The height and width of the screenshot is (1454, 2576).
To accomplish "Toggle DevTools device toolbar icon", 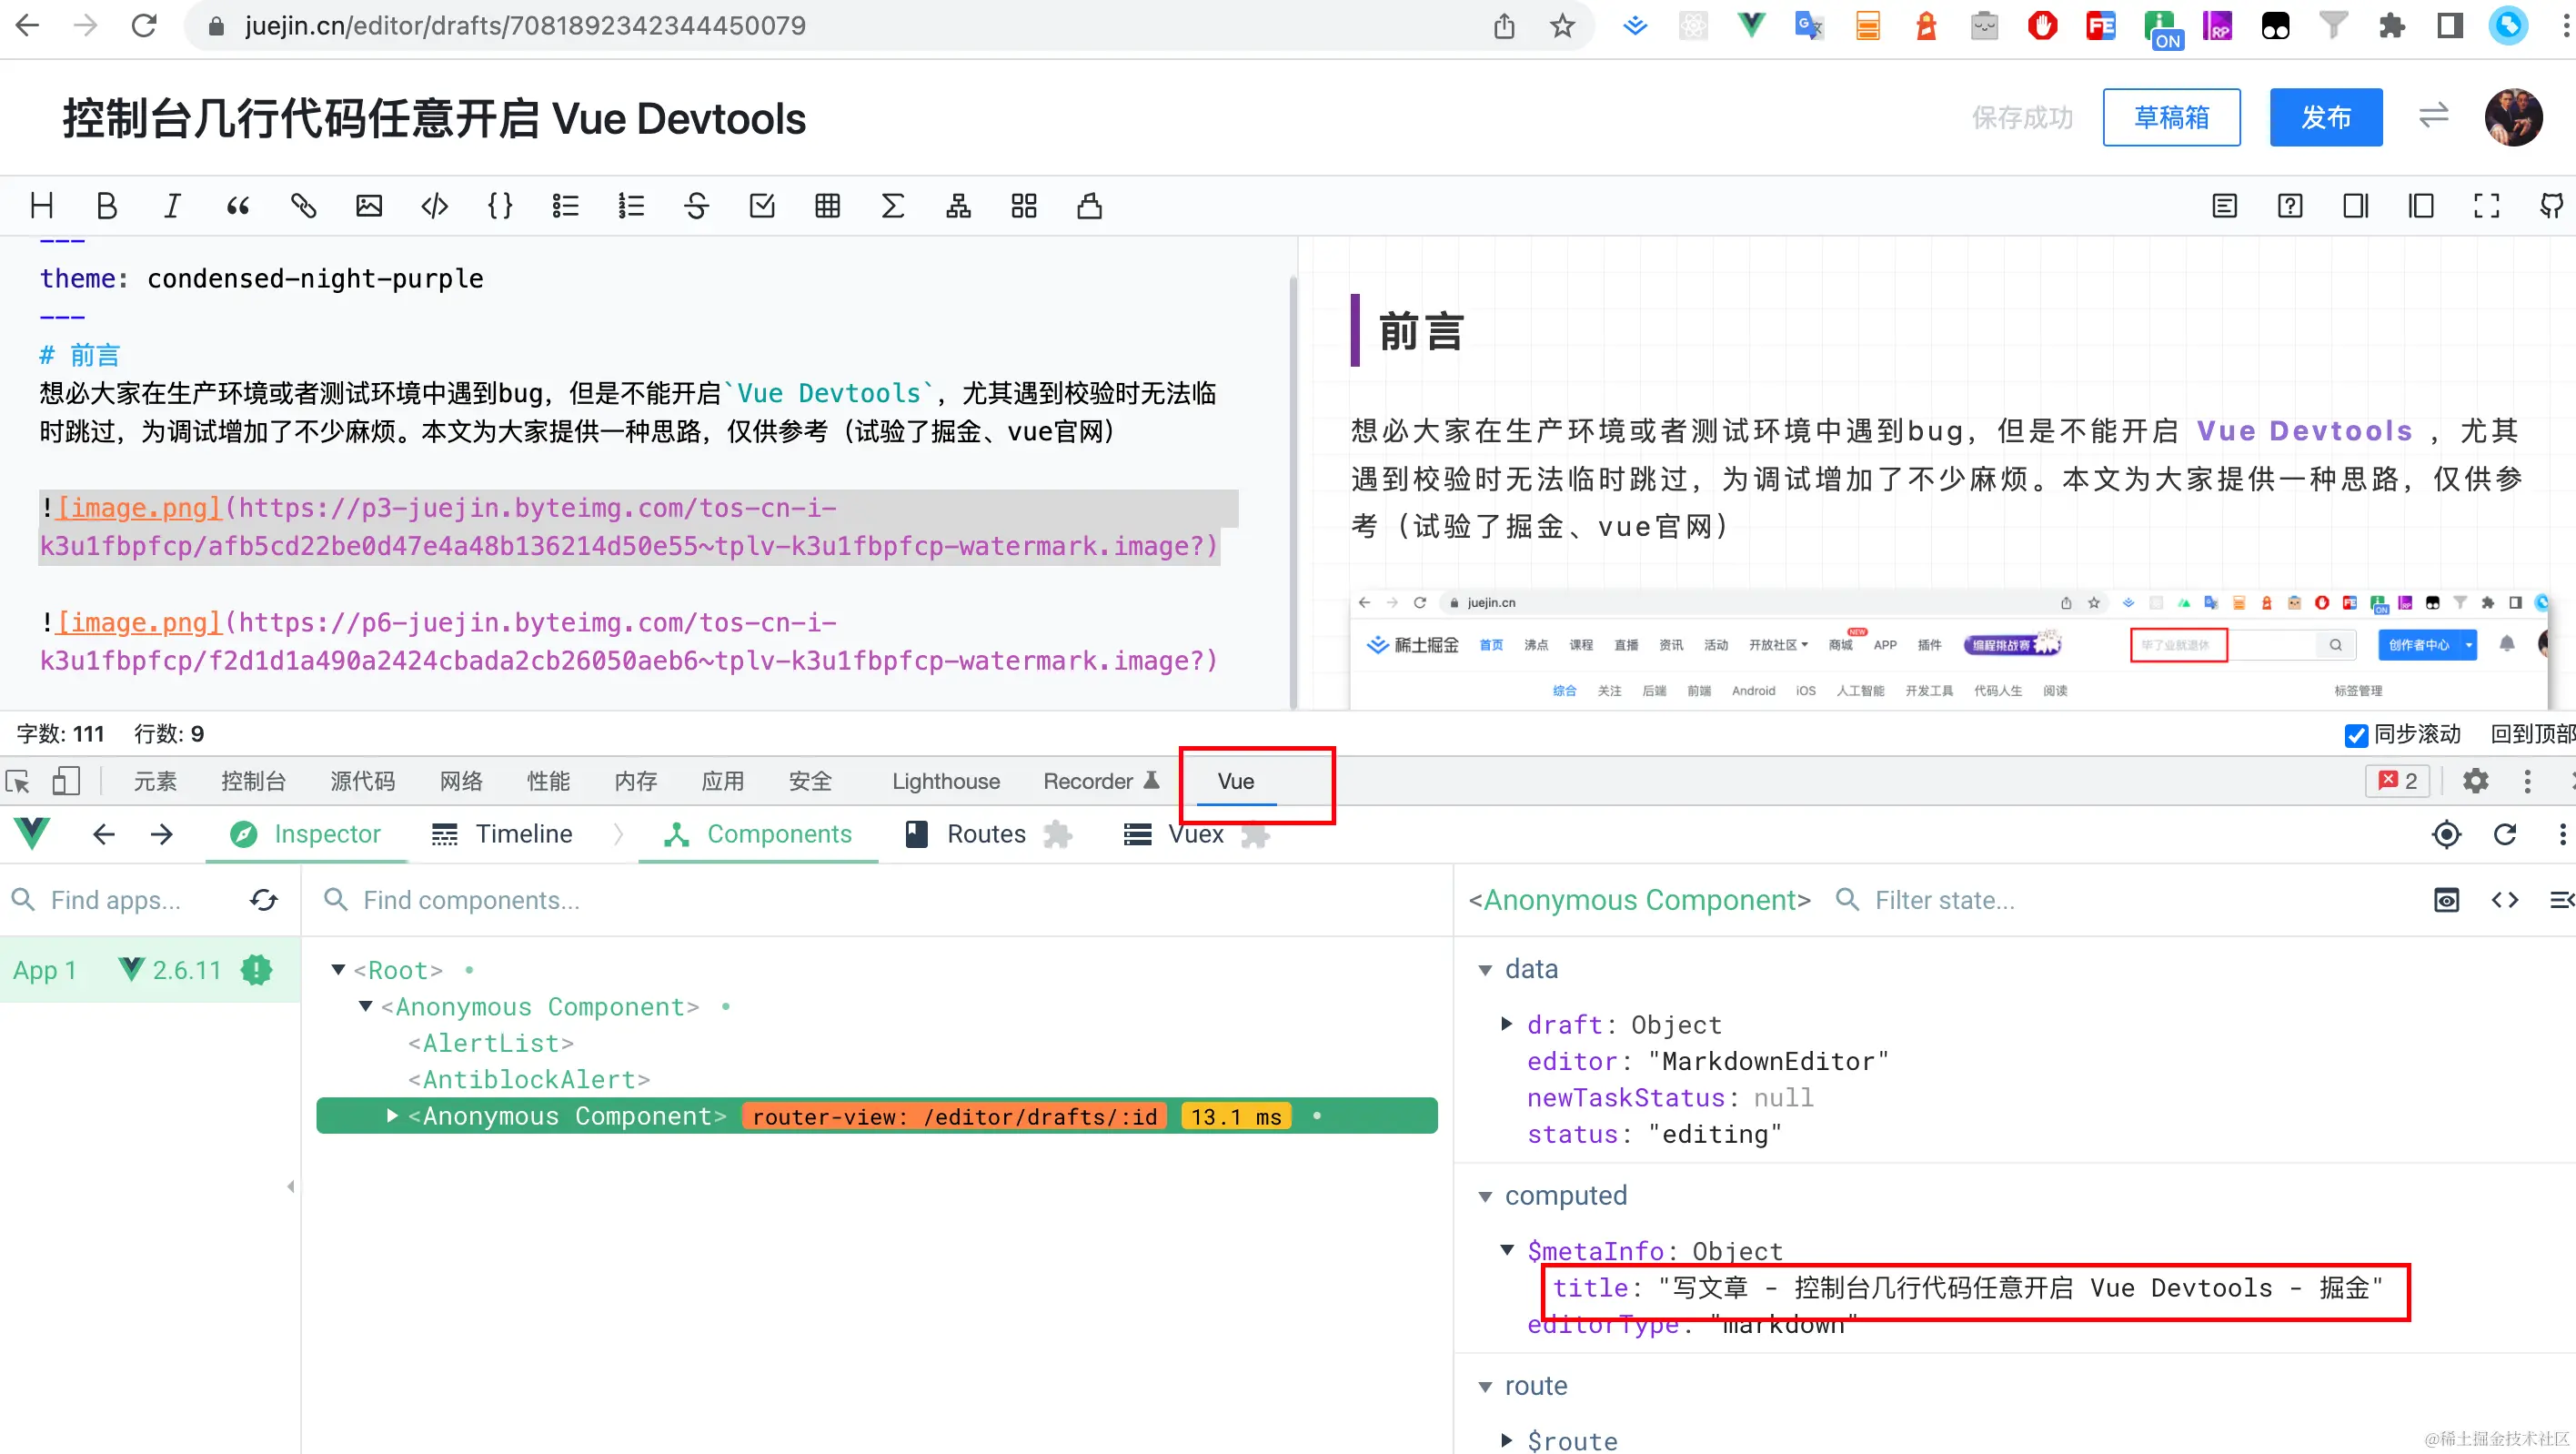I will 66,781.
